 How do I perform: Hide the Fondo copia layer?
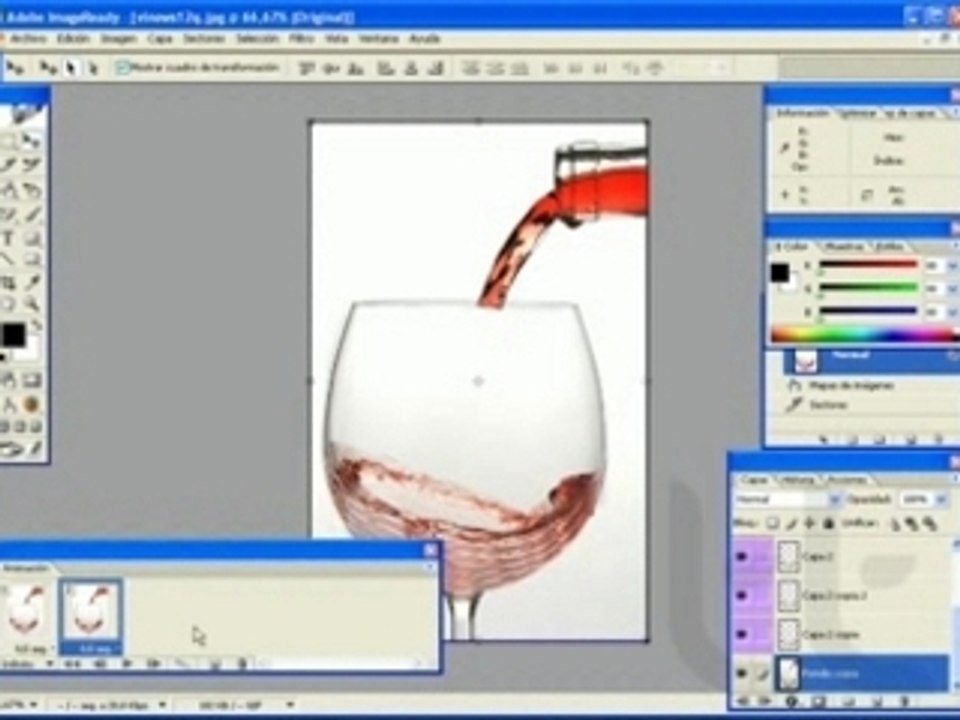click(x=742, y=673)
